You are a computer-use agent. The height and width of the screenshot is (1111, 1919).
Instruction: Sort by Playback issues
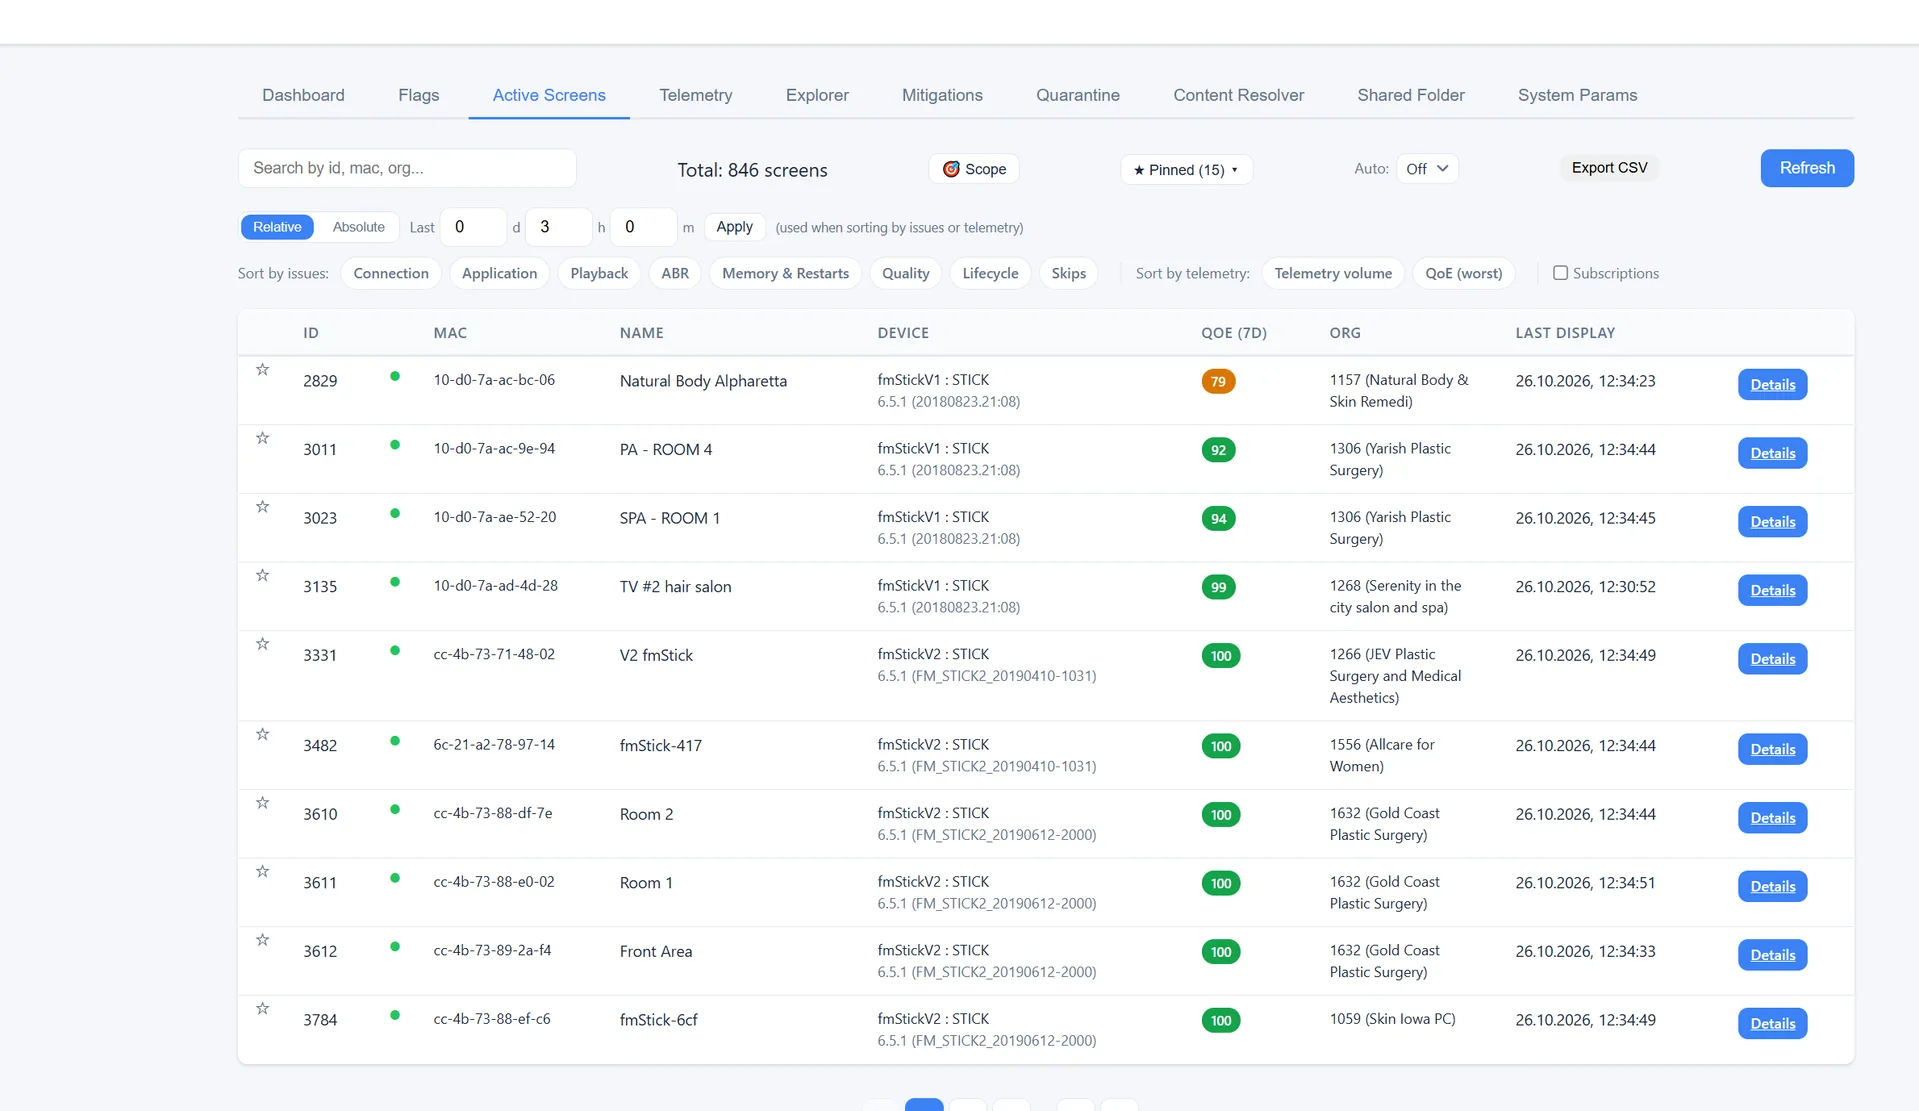click(599, 273)
